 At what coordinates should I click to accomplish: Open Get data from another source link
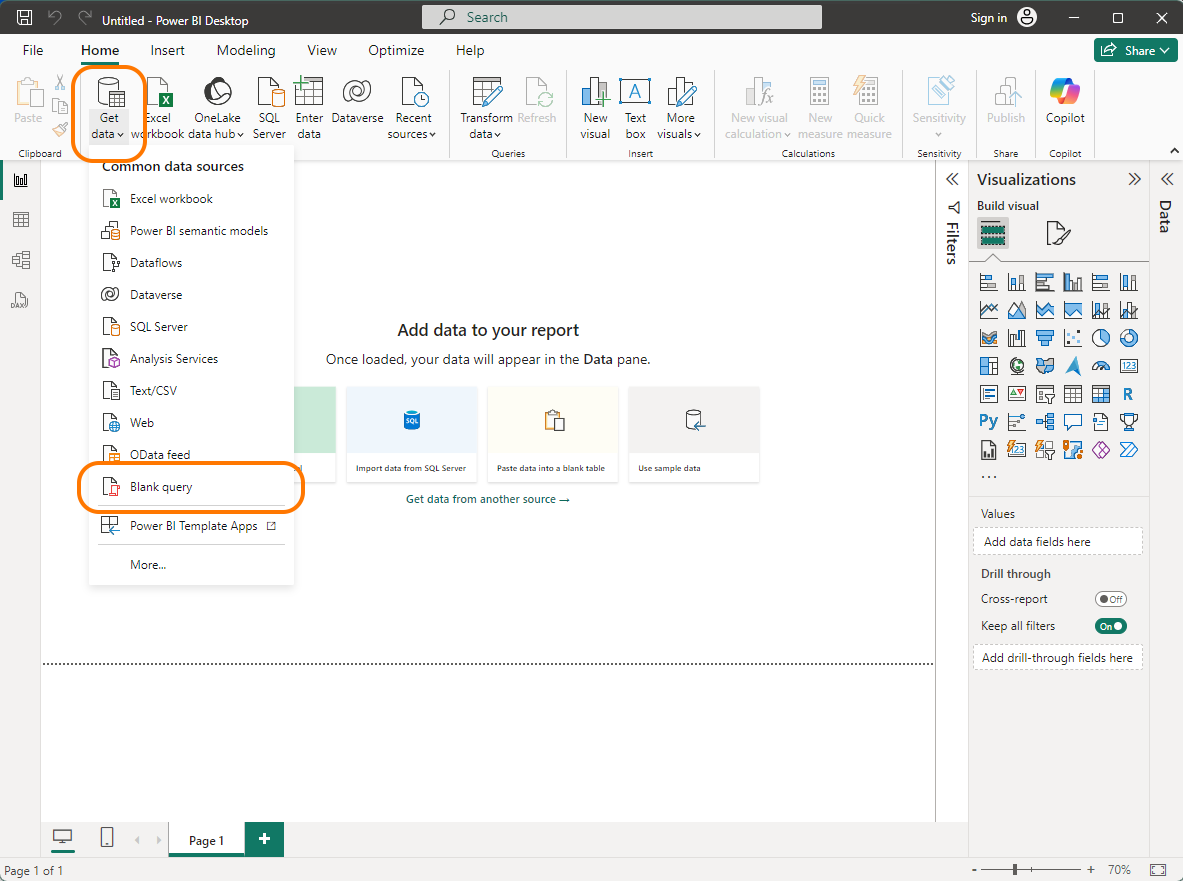(487, 499)
